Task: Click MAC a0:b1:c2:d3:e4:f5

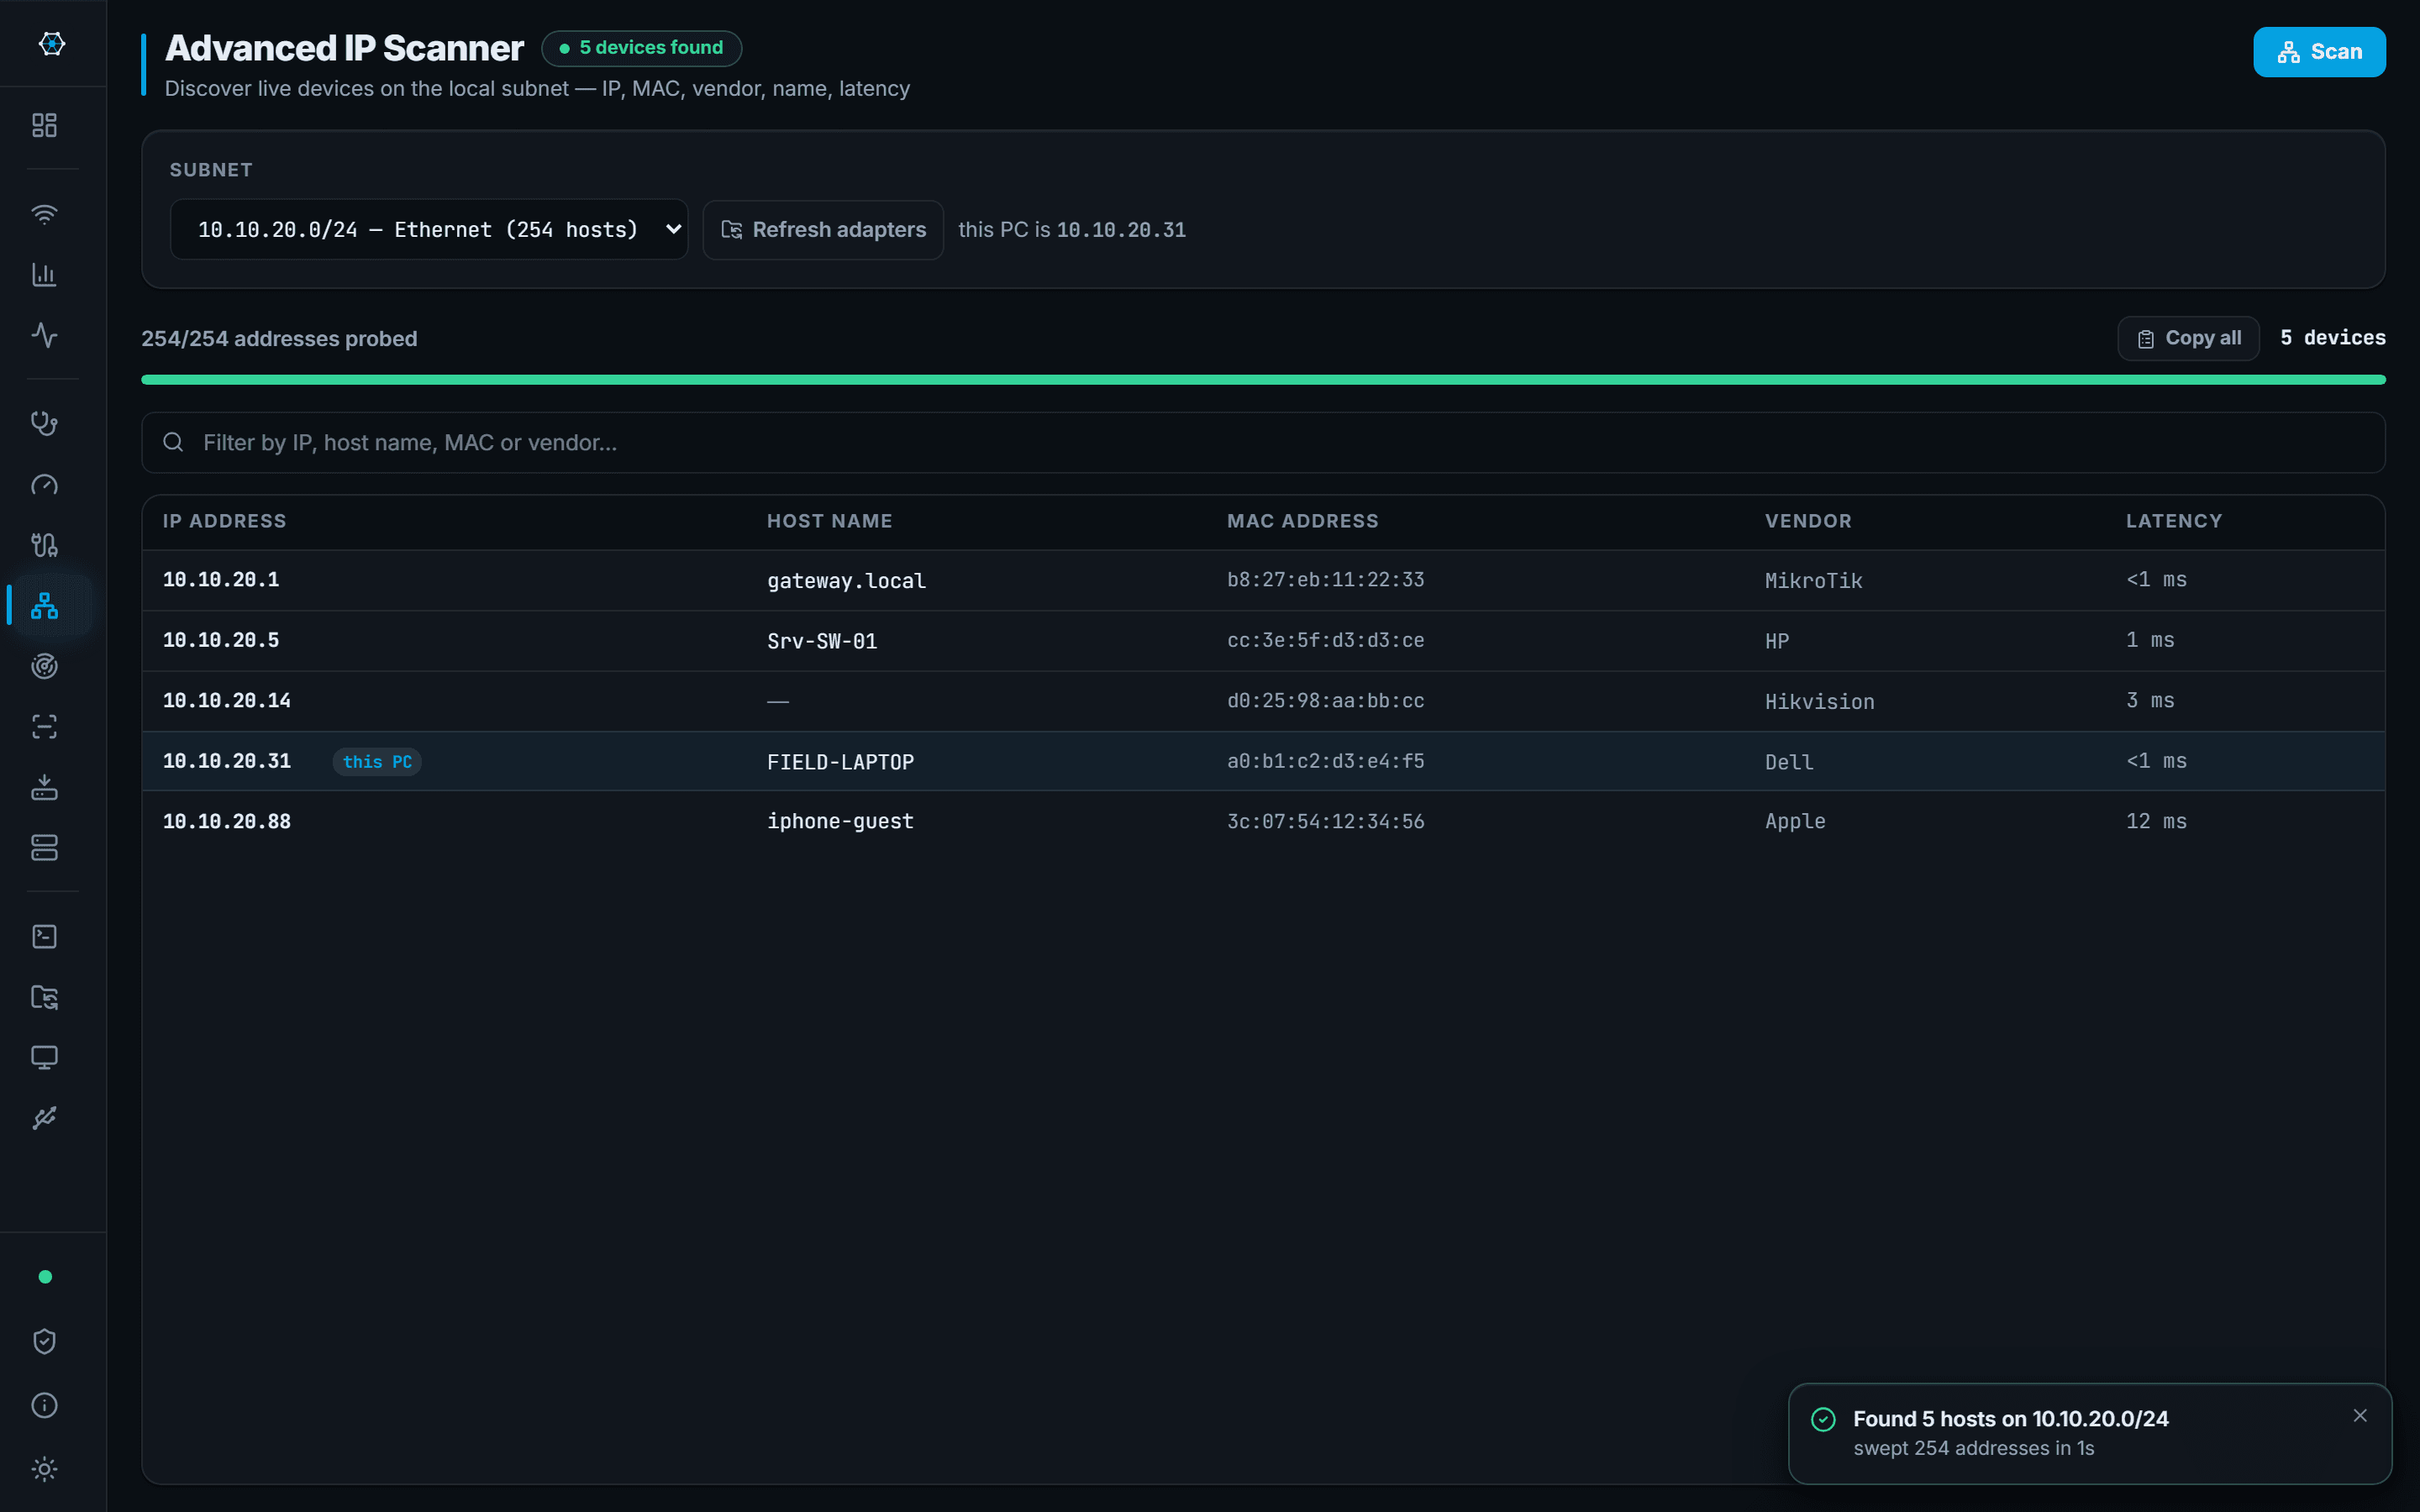Action: click(1325, 761)
